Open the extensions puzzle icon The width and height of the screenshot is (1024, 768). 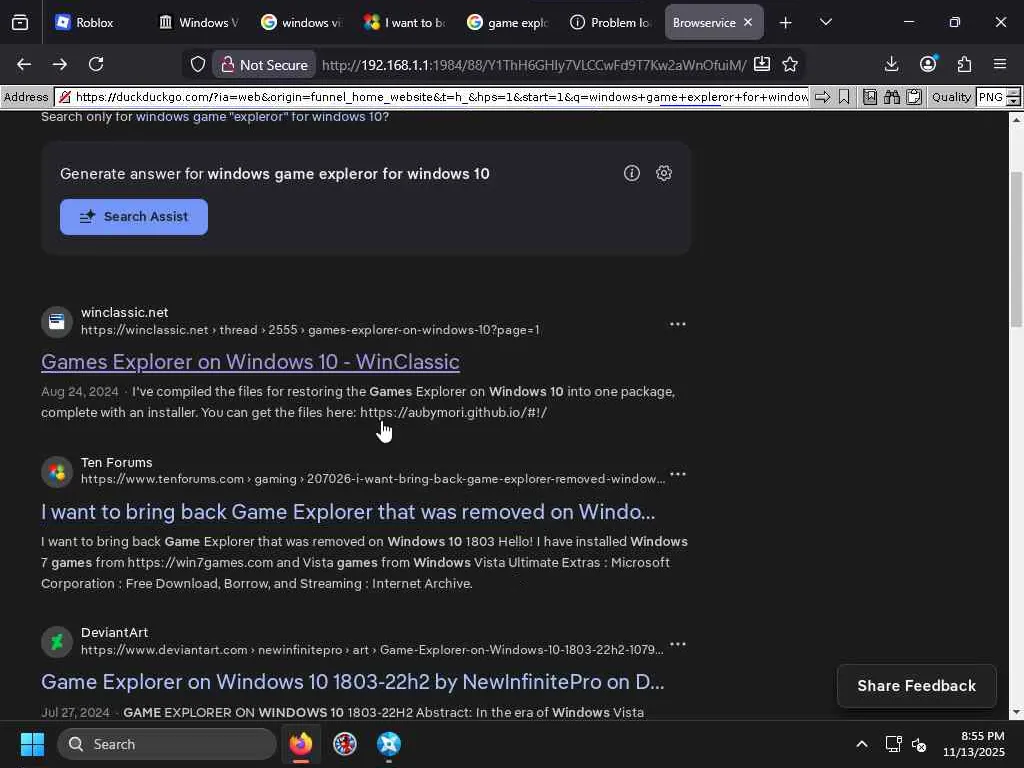964,64
